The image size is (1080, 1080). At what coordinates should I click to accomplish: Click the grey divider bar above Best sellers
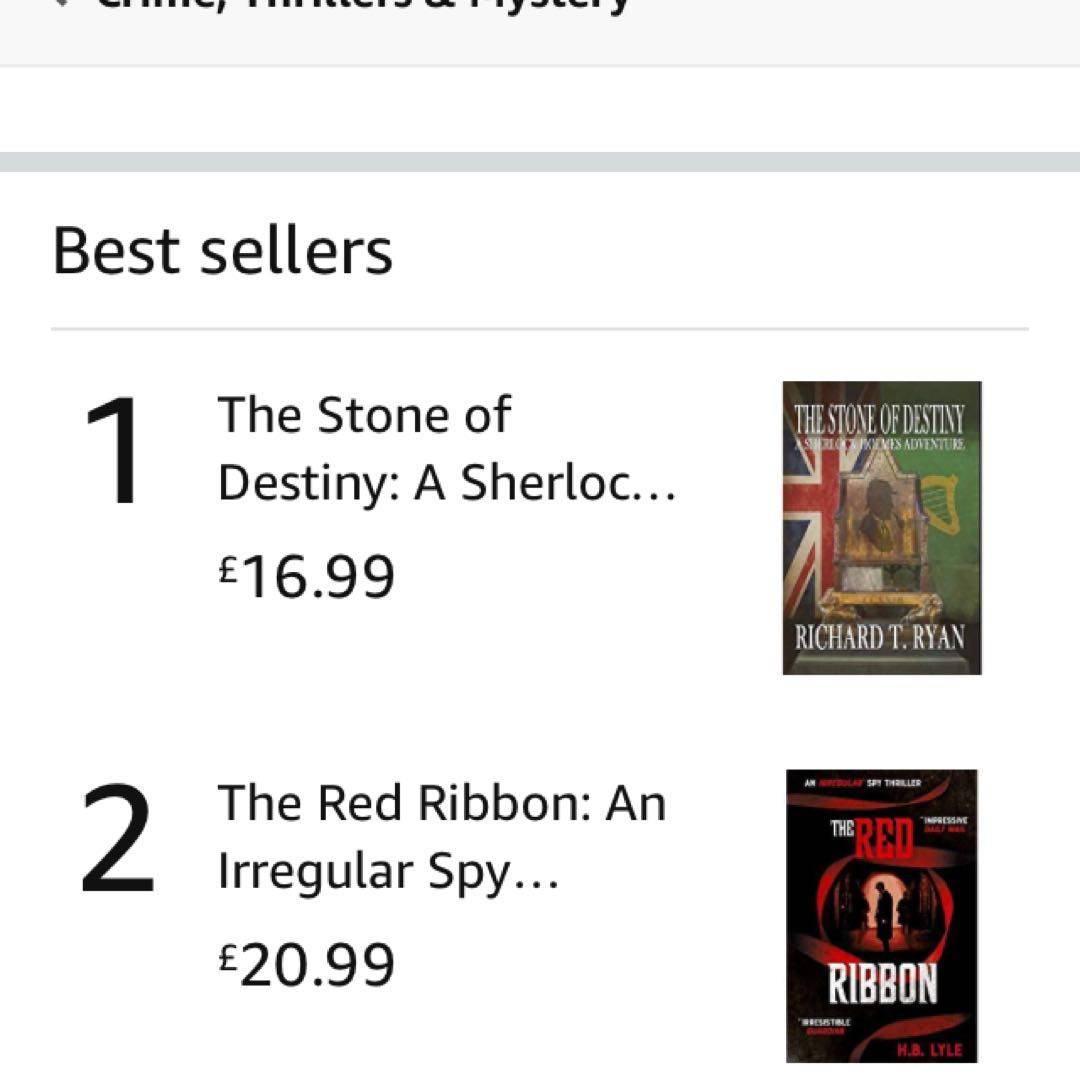(x=540, y=162)
